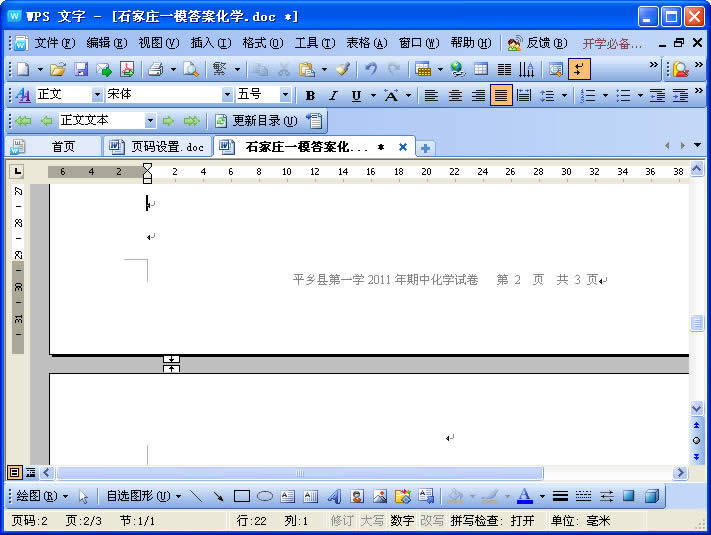
Task: Open the 插入 (Insert) menu
Action: point(210,43)
